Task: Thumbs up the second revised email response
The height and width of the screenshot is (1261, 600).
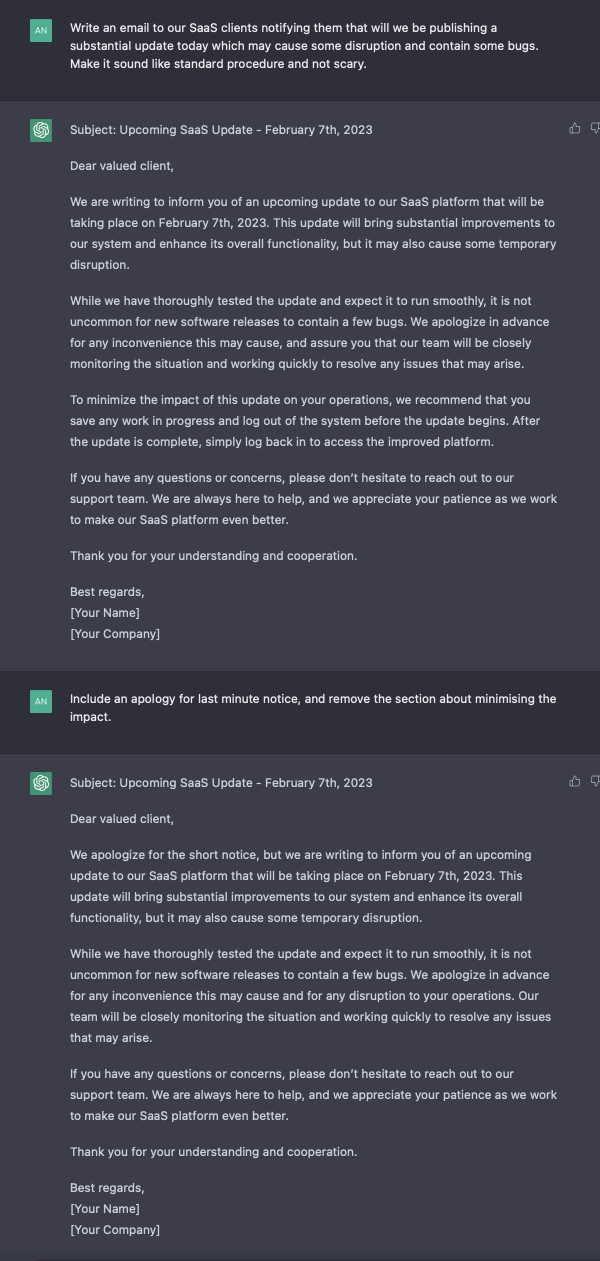Action: pyautogui.click(x=575, y=782)
